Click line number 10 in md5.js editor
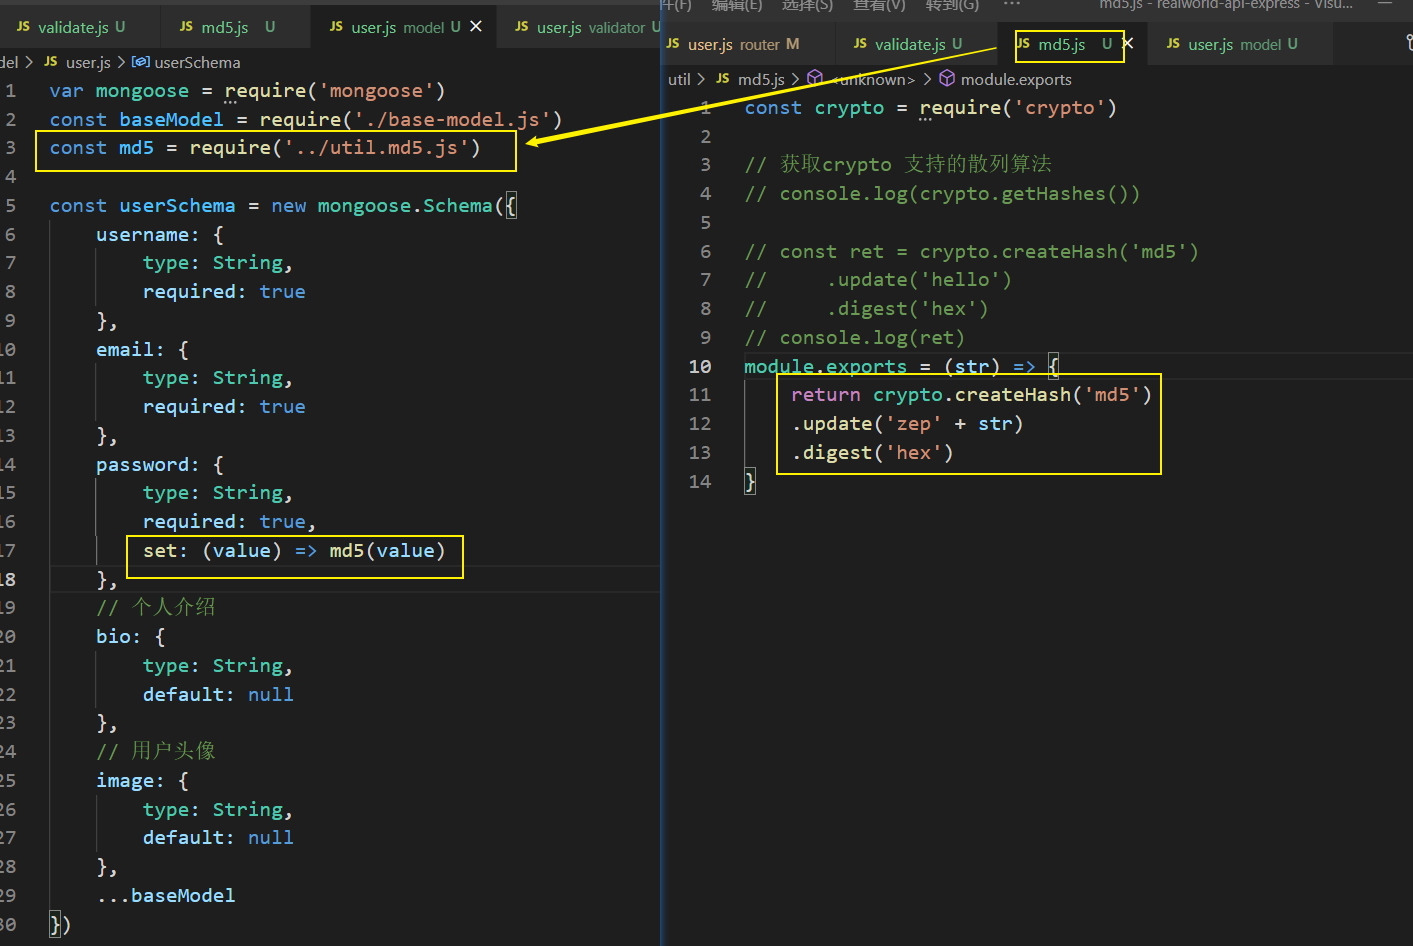Viewport: 1413px width, 946px height. coord(700,366)
